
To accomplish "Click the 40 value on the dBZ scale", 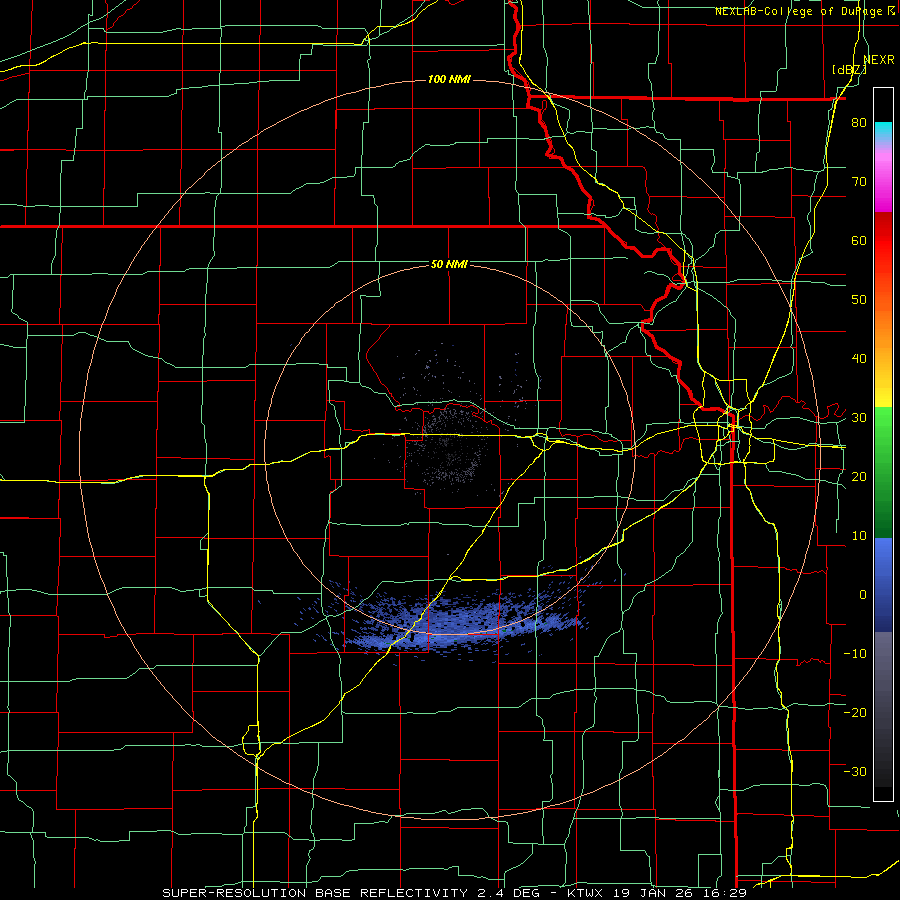I will click(x=859, y=359).
